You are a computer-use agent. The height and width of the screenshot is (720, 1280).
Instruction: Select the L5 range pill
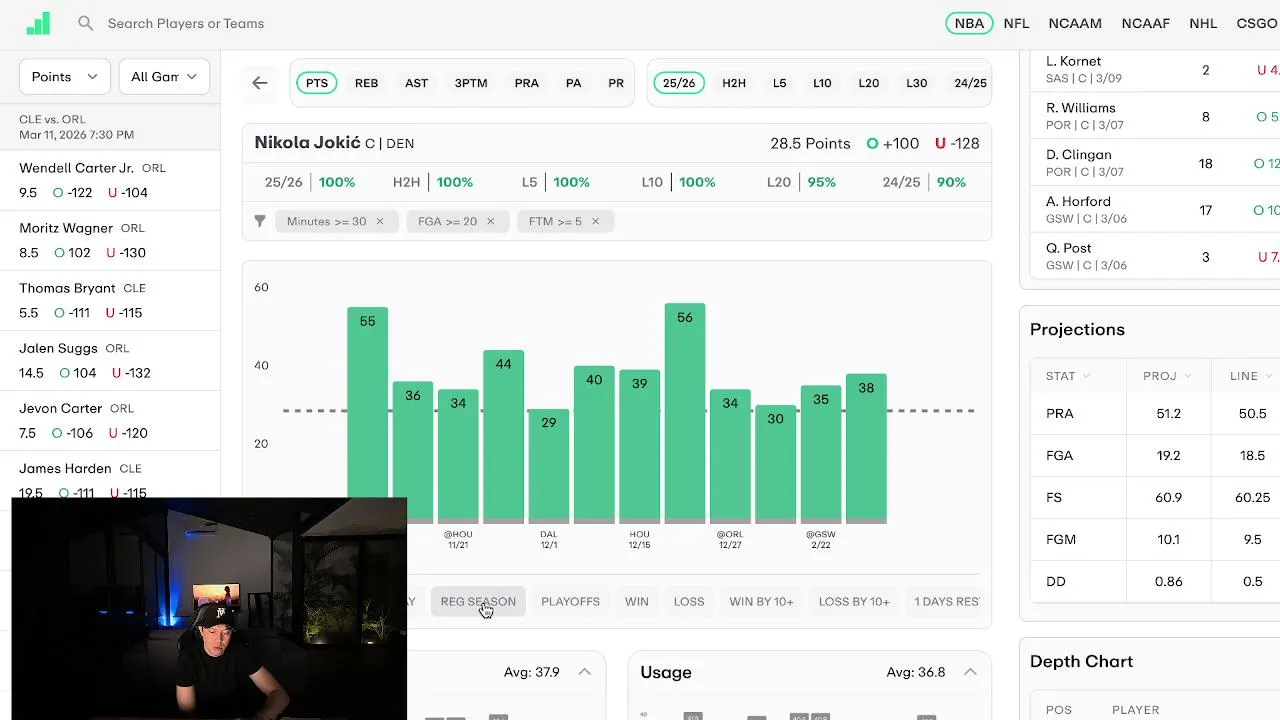point(780,83)
